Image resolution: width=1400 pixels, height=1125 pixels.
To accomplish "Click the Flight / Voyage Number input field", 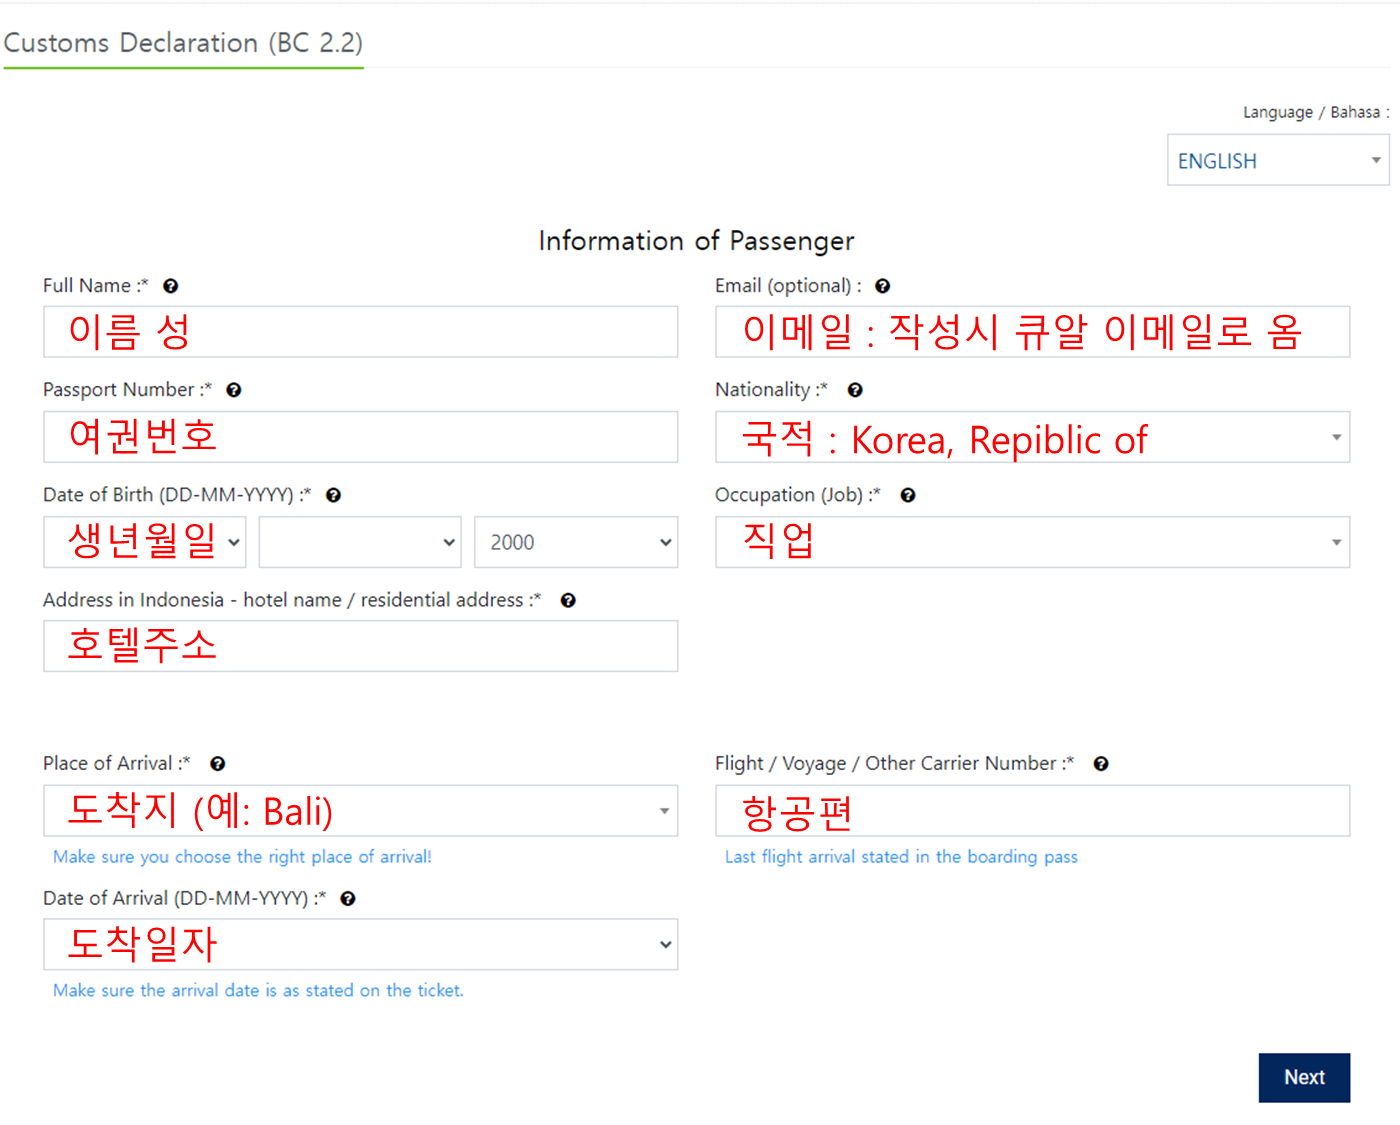I will click(x=1032, y=811).
